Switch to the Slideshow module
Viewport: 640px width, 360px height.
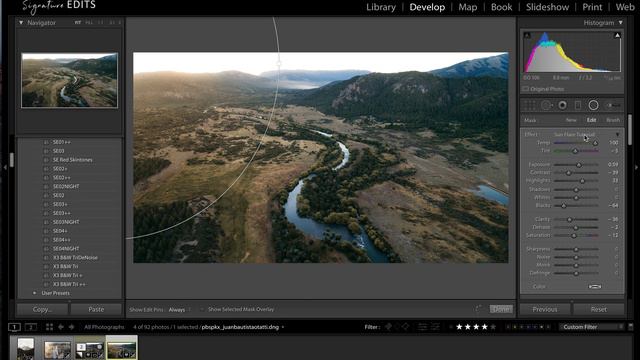pos(547,7)
